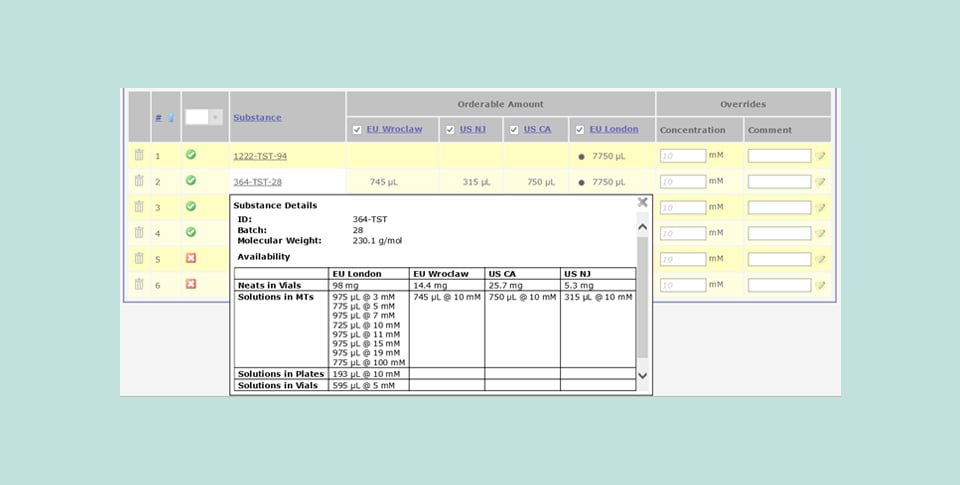Close the Substance Details popup

(643, 202)
